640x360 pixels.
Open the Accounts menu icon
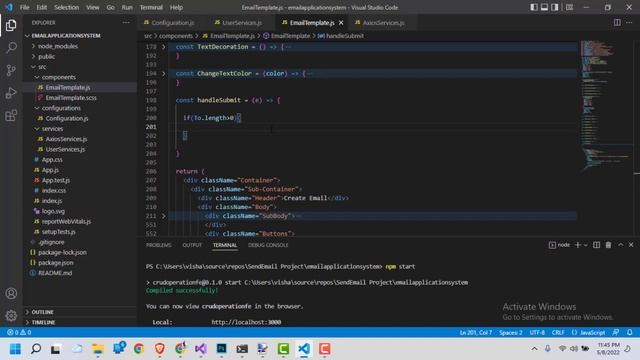click(11, 293)
